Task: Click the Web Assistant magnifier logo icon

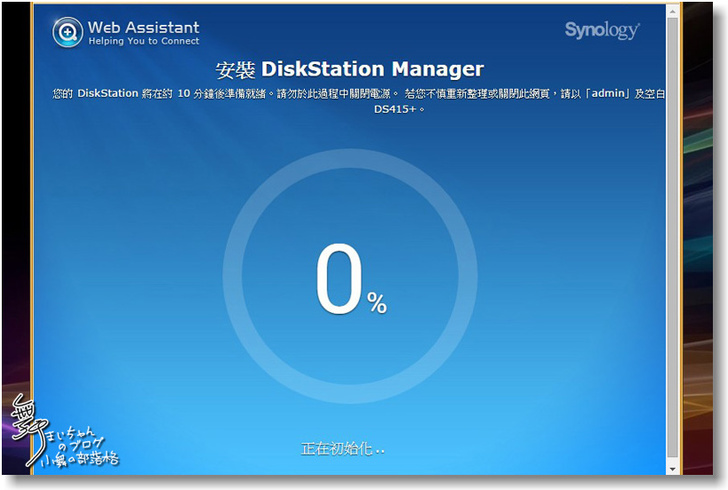Action: [68, 32]
